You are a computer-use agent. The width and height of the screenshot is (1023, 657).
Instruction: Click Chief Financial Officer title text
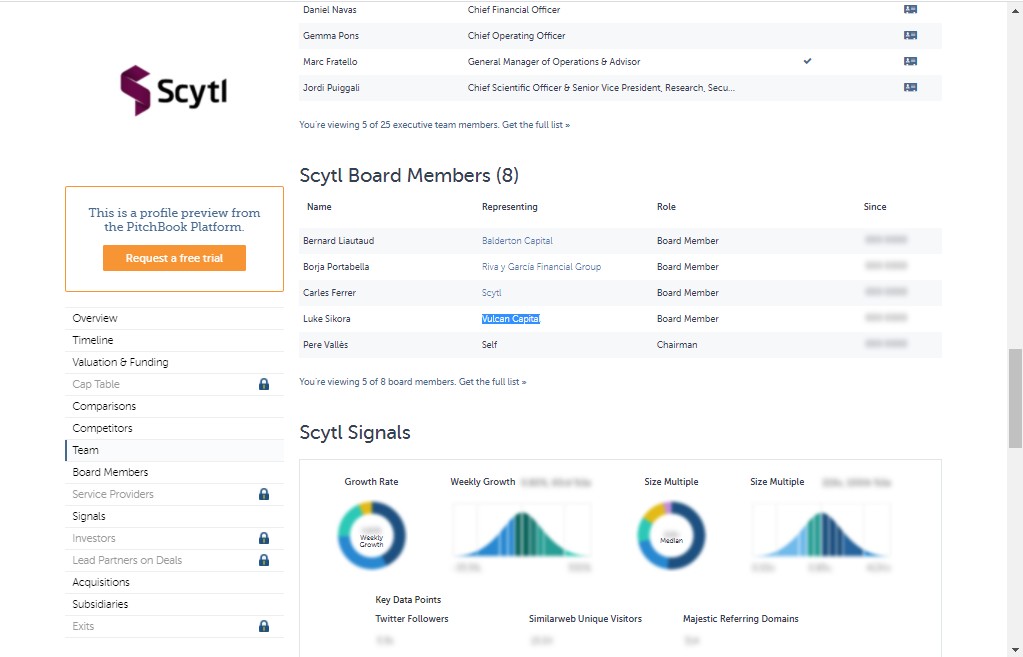tap(513, 10)
